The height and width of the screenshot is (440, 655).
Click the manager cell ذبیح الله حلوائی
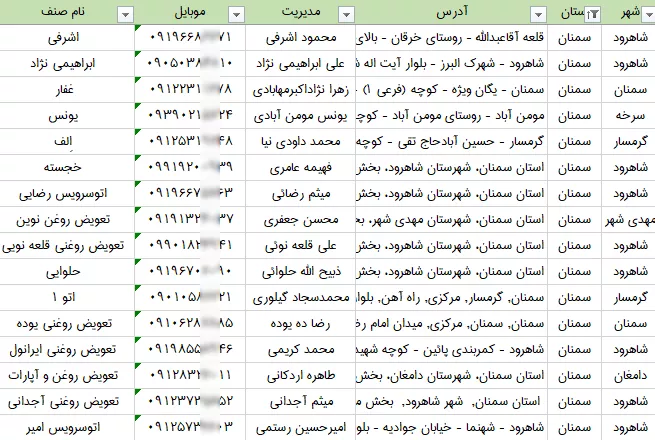(300, 272)
